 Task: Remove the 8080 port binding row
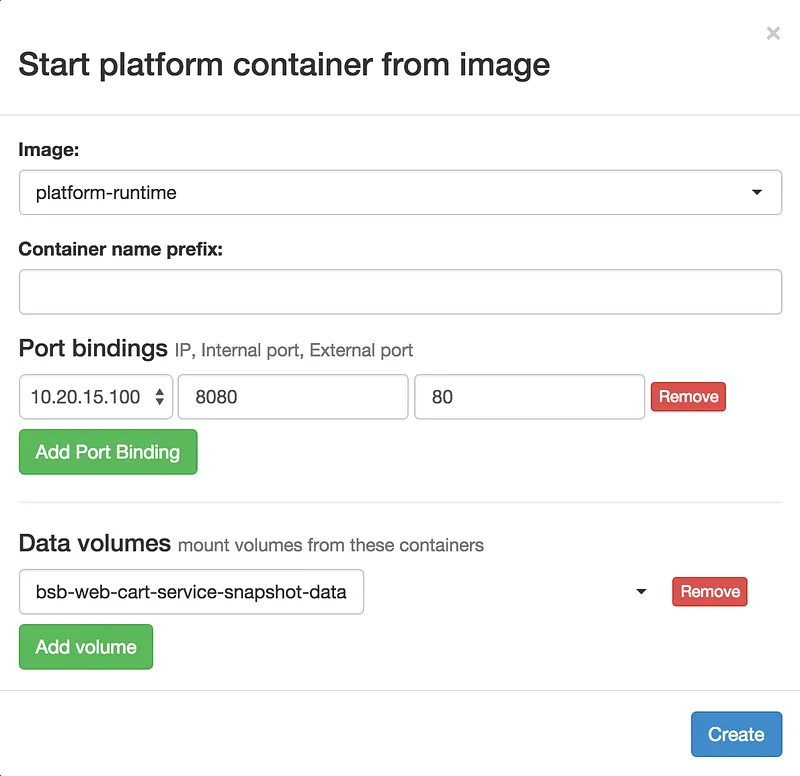[688, 396]
